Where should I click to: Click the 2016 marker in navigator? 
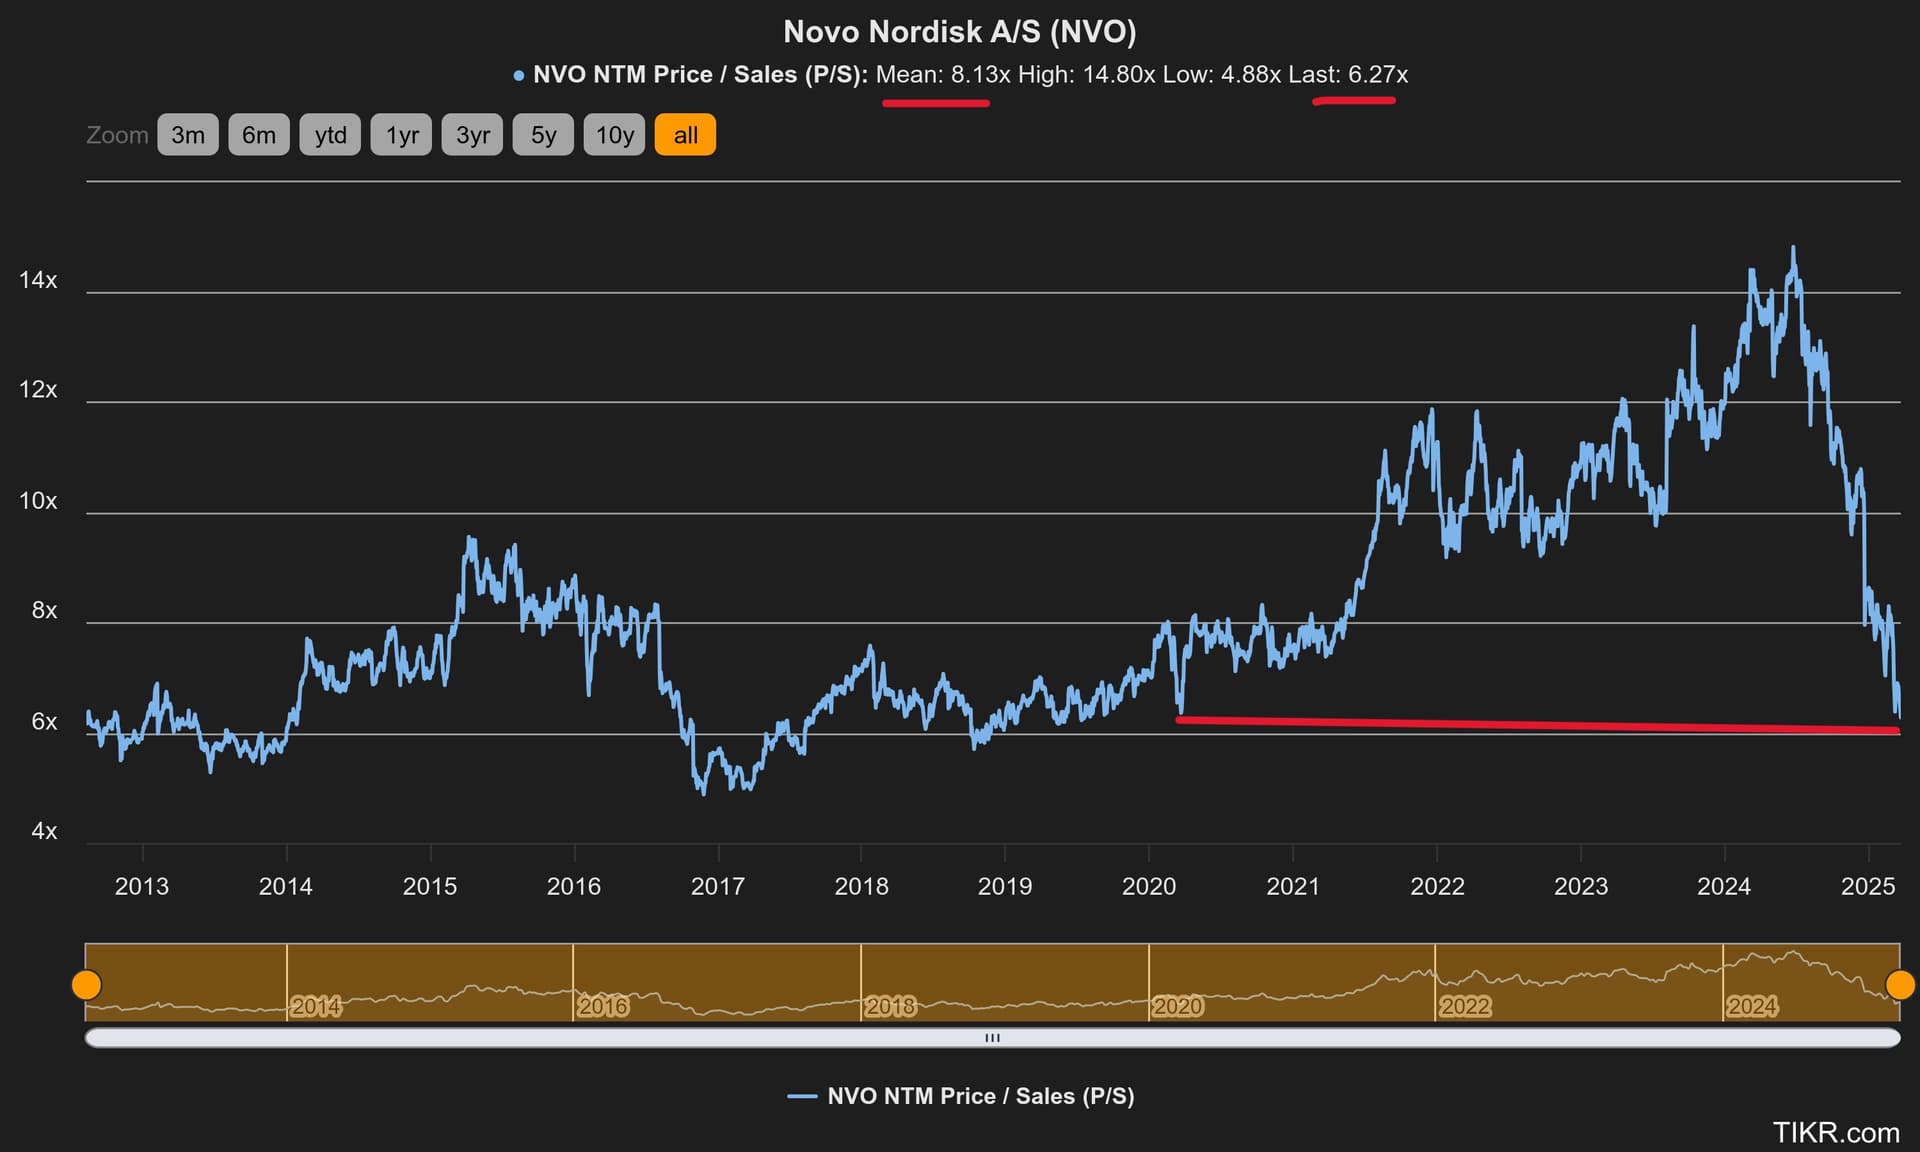tap(603, 1006)
